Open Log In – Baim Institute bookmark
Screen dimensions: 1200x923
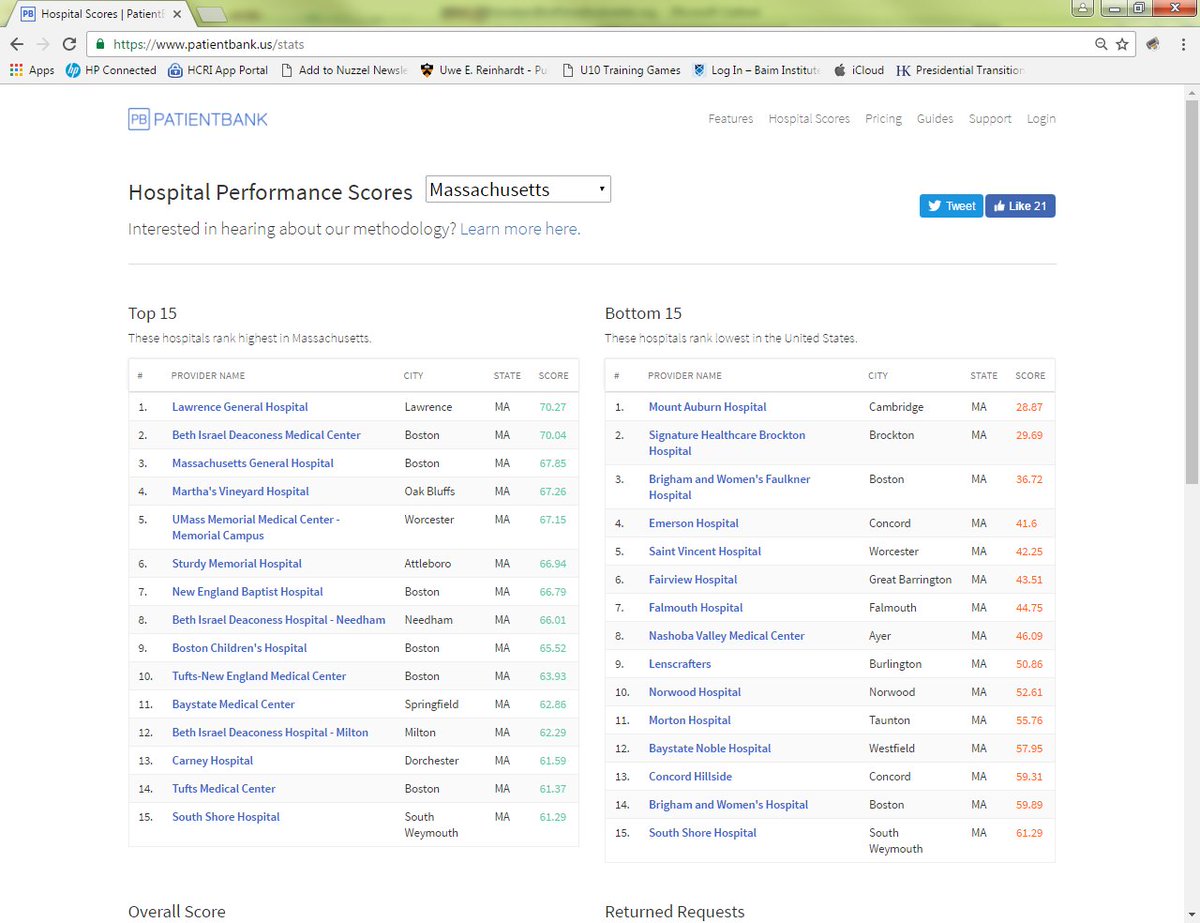[x=756, y=70]
